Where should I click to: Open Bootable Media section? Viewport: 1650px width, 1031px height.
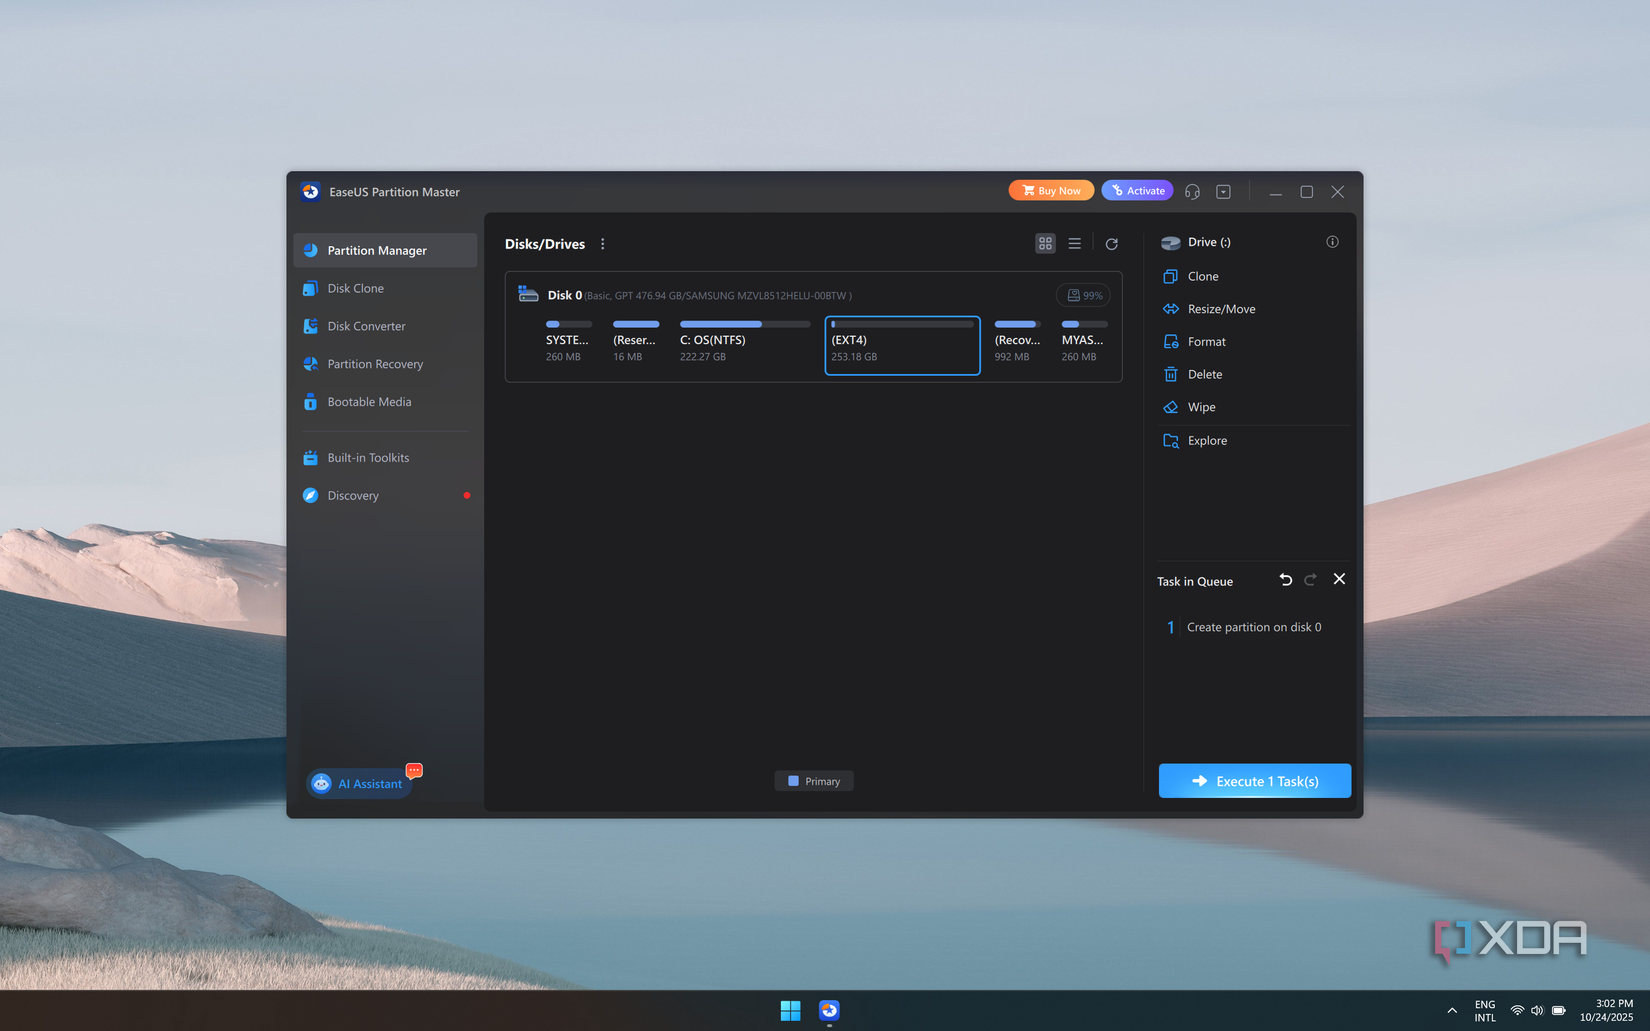pos(385,402)
